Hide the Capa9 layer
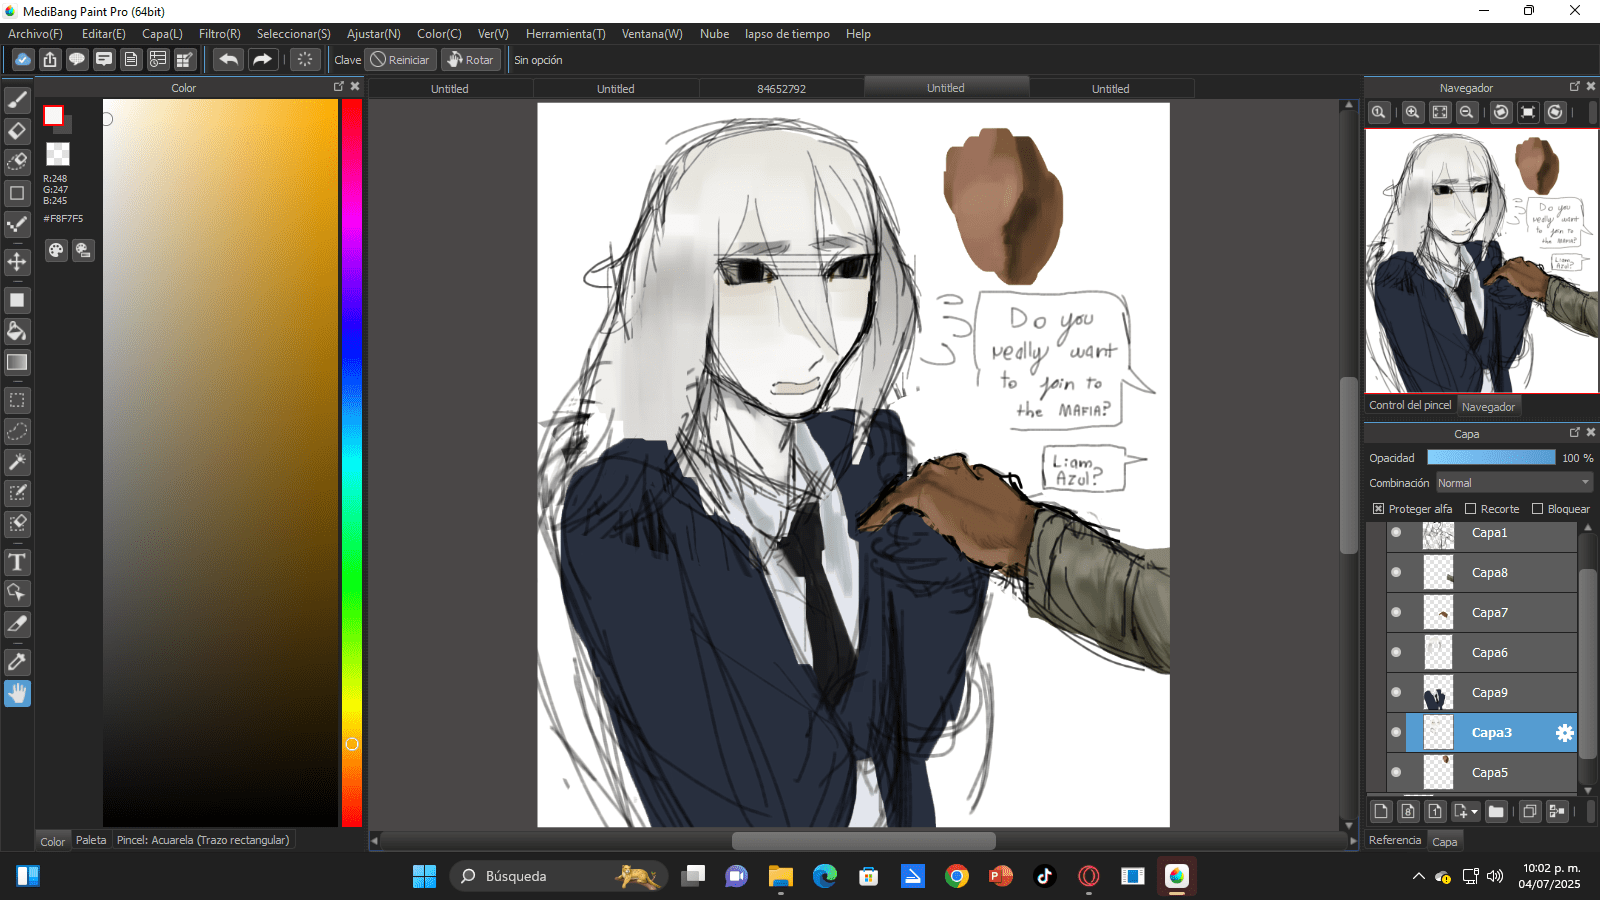The image size is (1600, 900). 1396,693
